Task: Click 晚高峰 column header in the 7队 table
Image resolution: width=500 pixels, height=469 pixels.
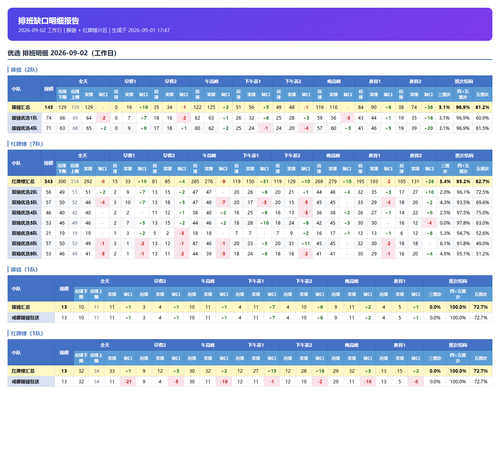Action: click(333, 156)
